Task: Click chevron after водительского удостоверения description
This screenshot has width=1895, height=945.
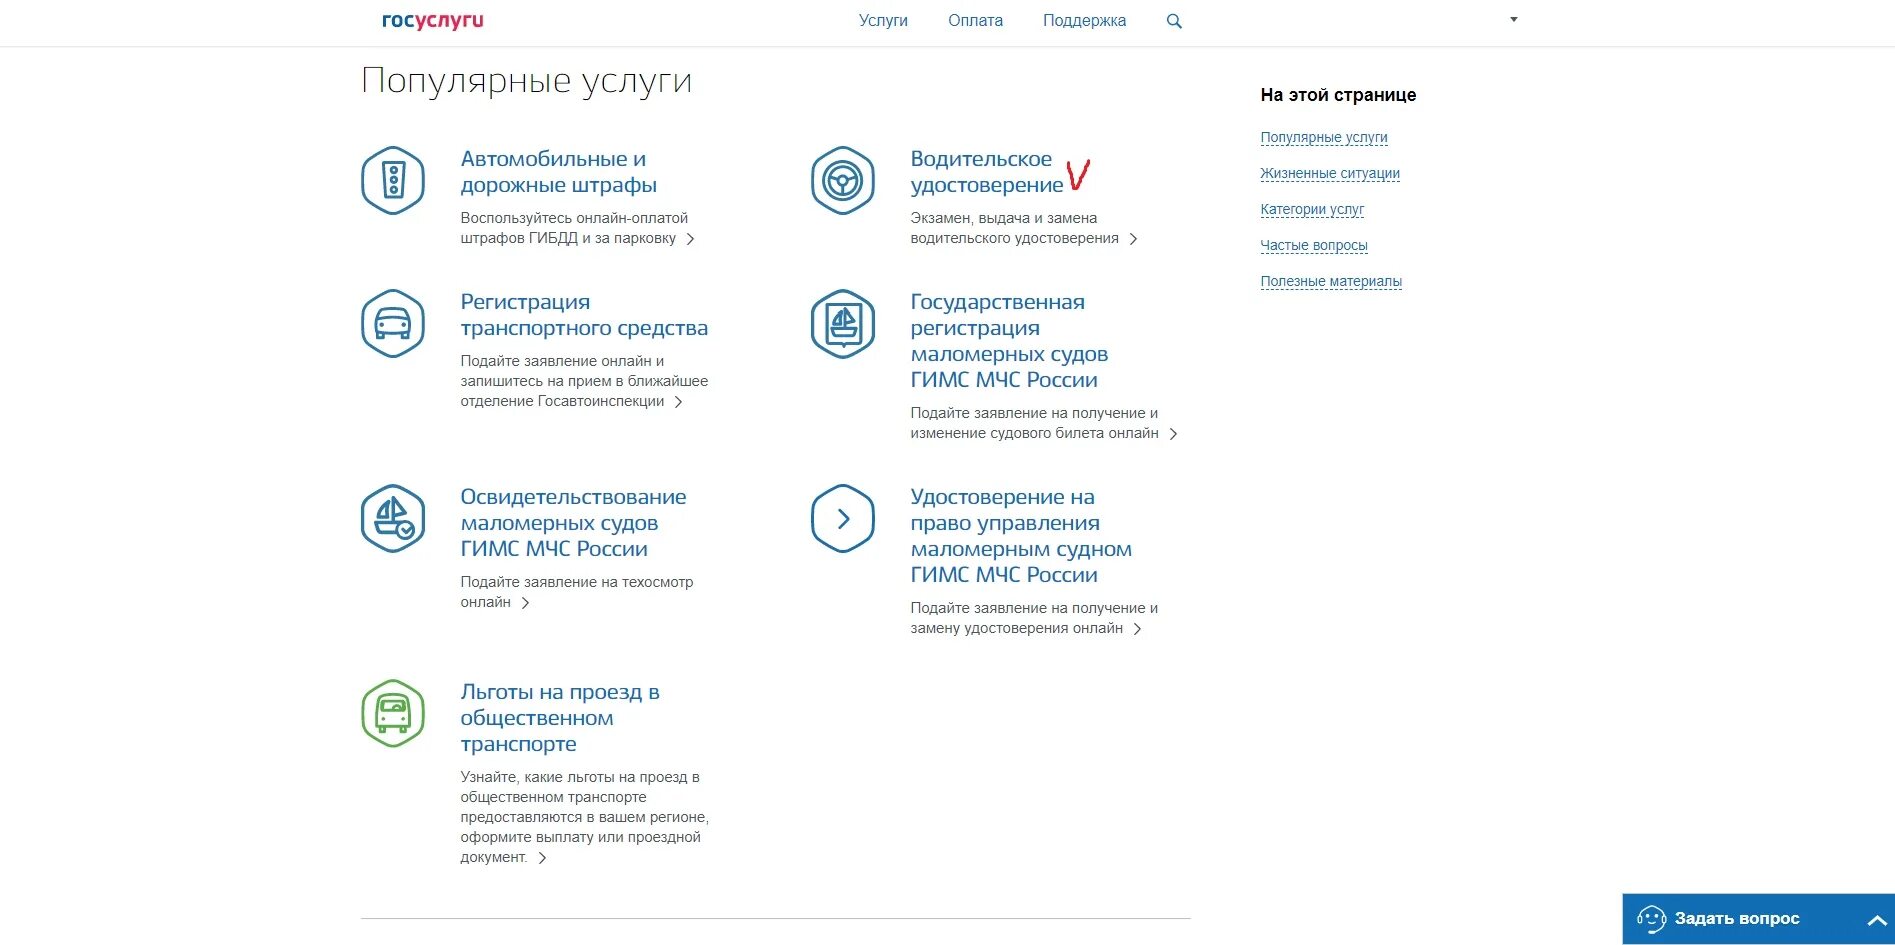Action: click(x=1133, y=239)
